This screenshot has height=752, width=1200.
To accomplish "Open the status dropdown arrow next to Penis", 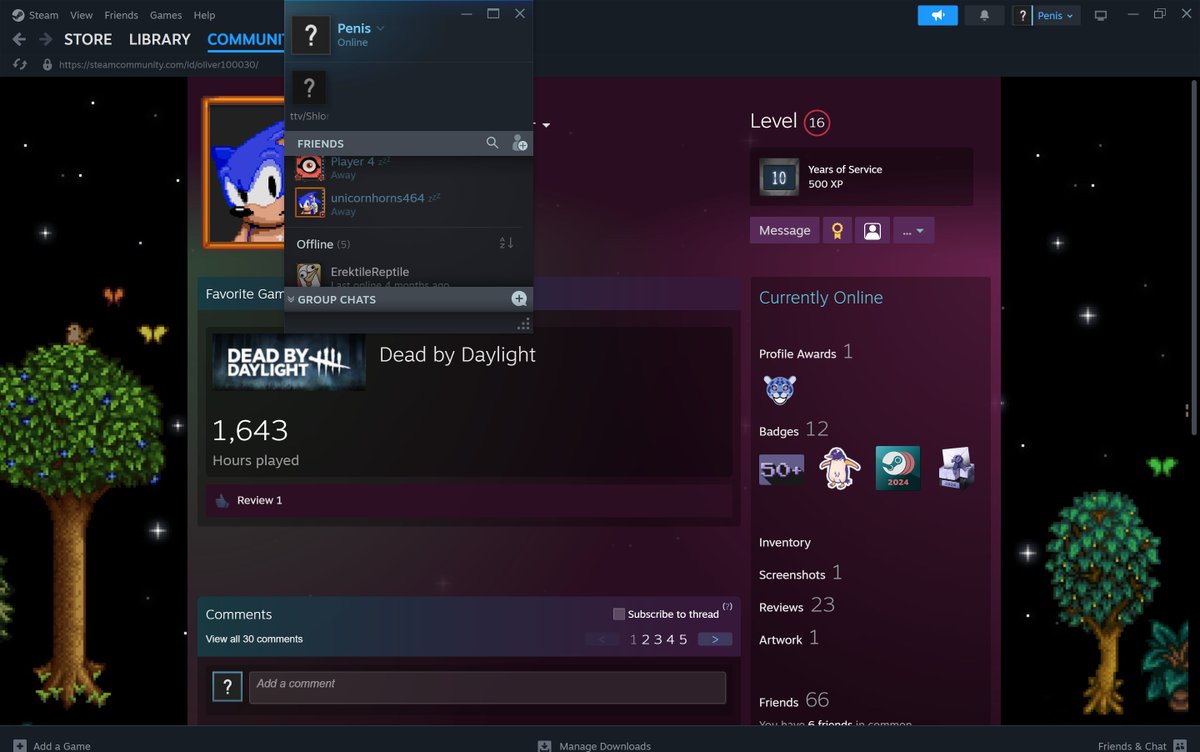I will point(381,29).
